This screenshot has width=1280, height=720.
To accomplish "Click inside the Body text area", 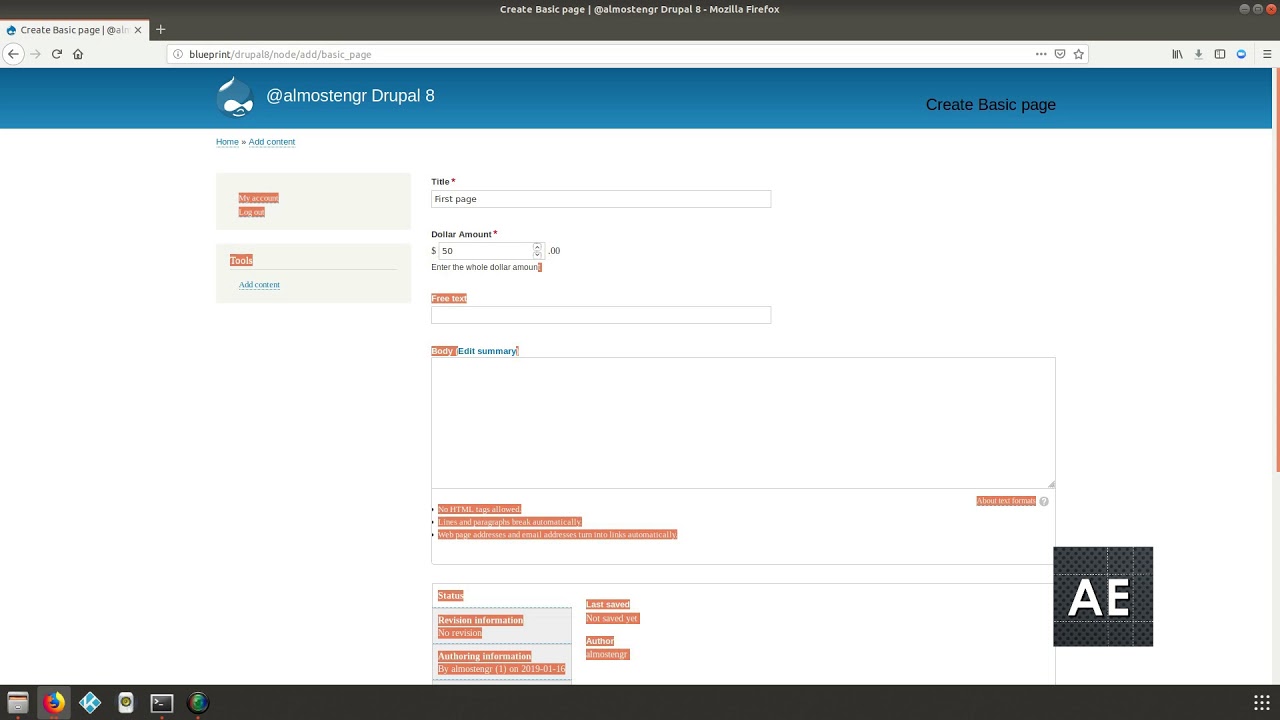I will pos(743,423).
